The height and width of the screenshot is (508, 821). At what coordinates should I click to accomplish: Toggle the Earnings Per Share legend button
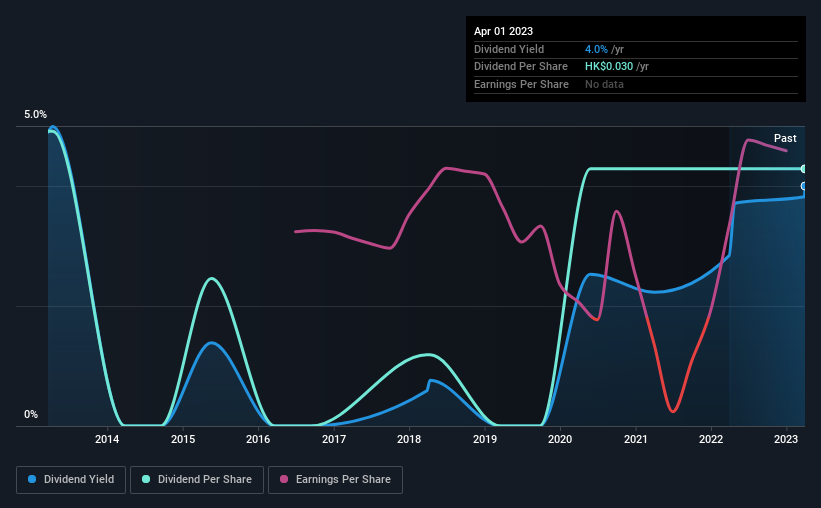coord(335,480)
